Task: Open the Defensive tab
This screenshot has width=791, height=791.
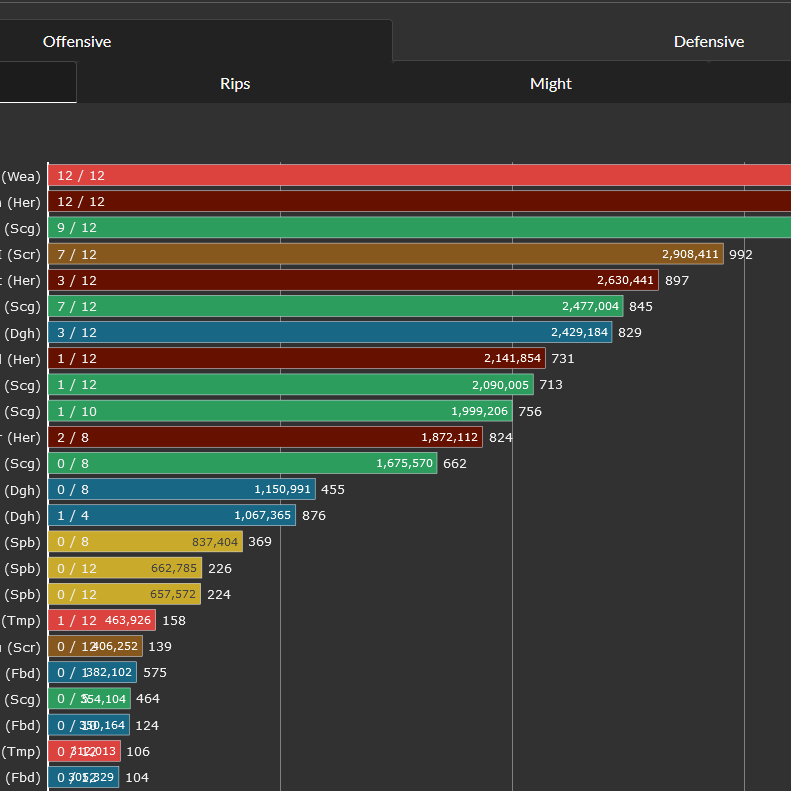Action: click(708, 42)
